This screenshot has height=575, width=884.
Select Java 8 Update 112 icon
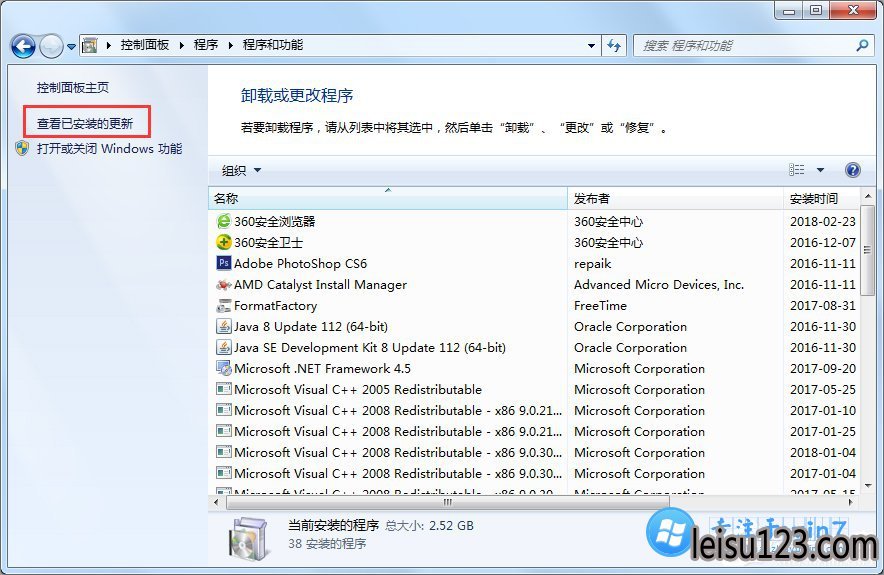pyautogui.click(x=224, y=326)
